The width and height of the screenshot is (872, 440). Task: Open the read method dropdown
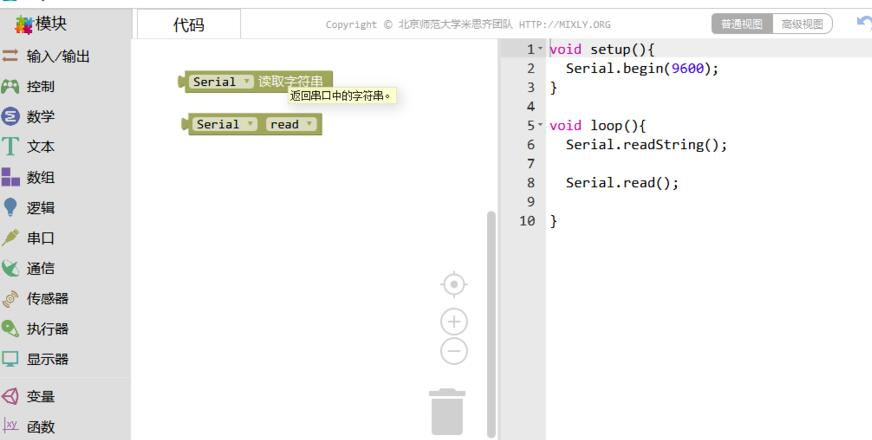[x=291, y=125]
